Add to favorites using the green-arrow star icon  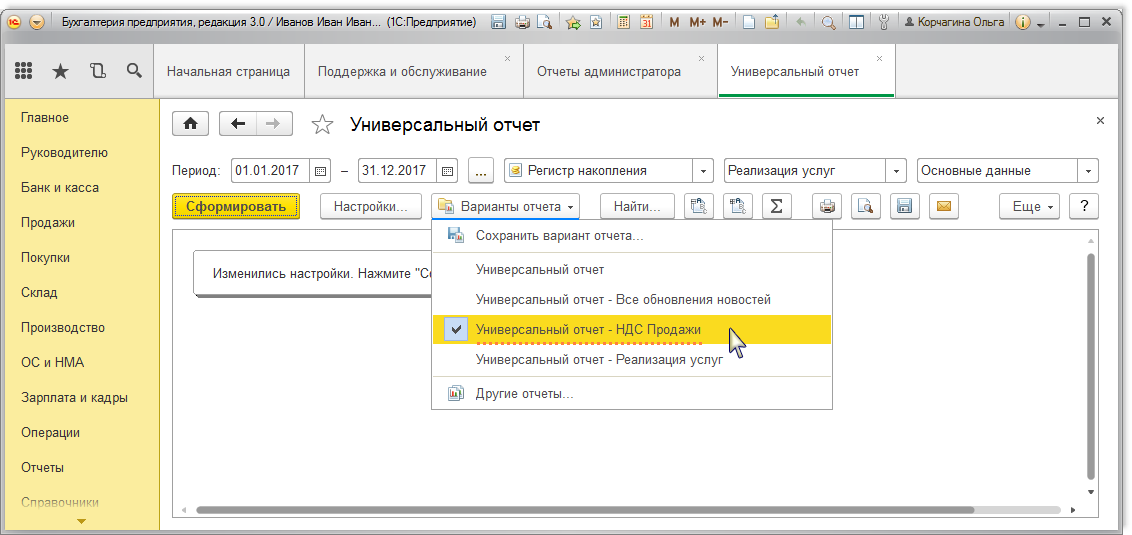(573, 22)
